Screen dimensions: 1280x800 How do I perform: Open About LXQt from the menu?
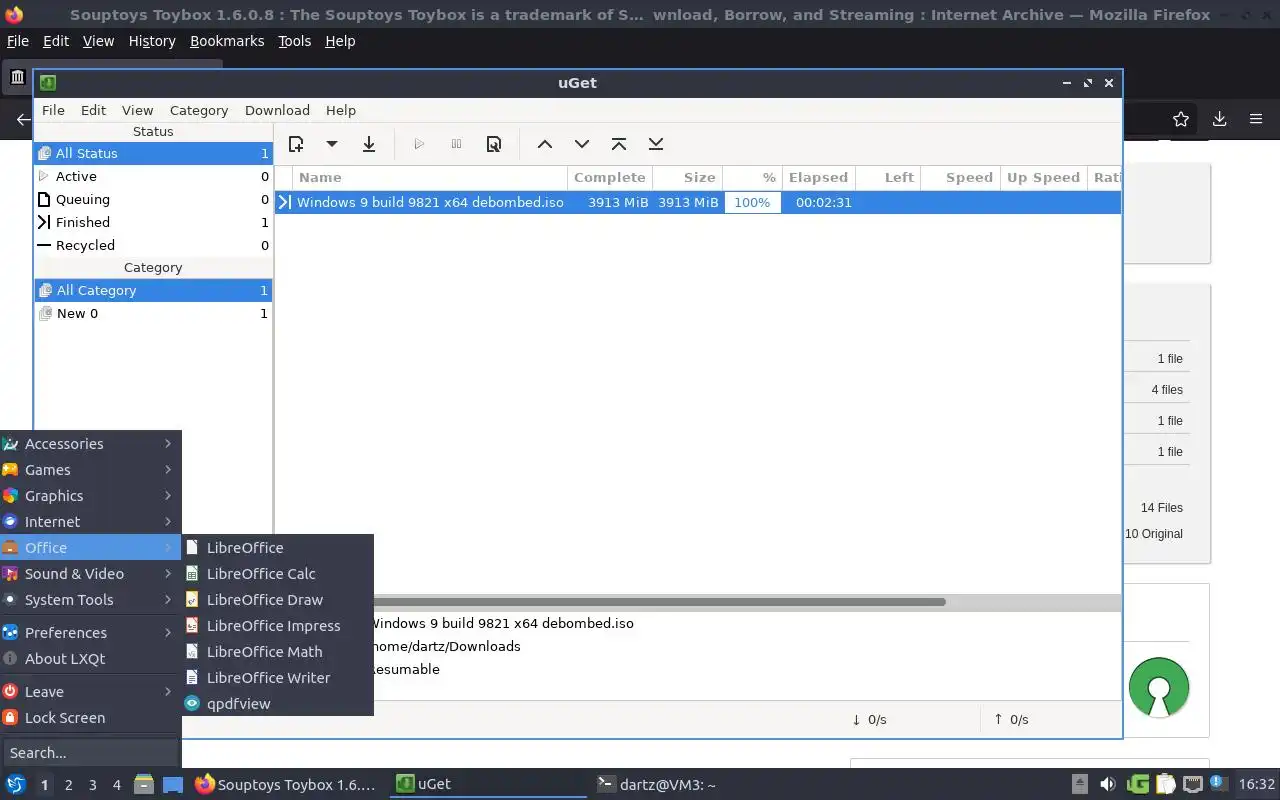[x=90, y=659]
